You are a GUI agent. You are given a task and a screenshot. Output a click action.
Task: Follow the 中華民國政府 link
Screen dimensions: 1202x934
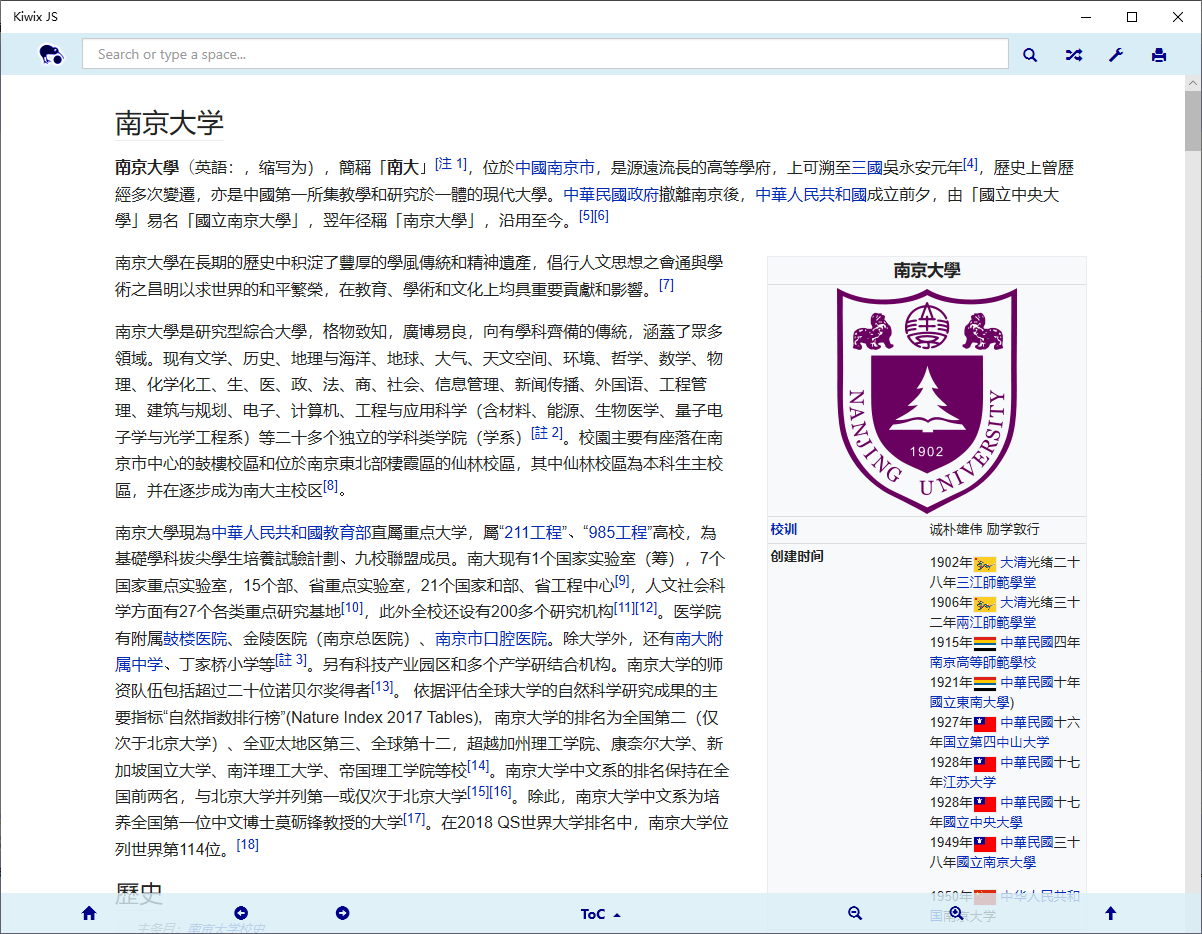click(x=610, y=194)
